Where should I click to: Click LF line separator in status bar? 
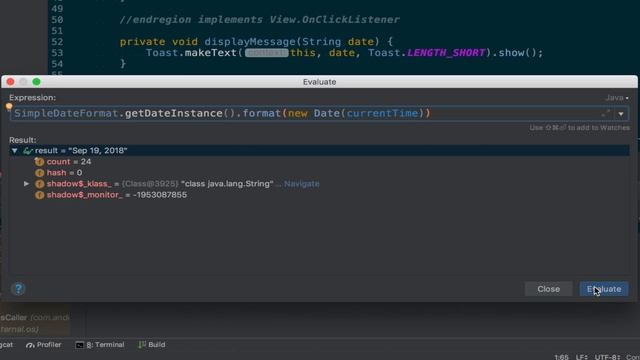[x=581, y=357]
